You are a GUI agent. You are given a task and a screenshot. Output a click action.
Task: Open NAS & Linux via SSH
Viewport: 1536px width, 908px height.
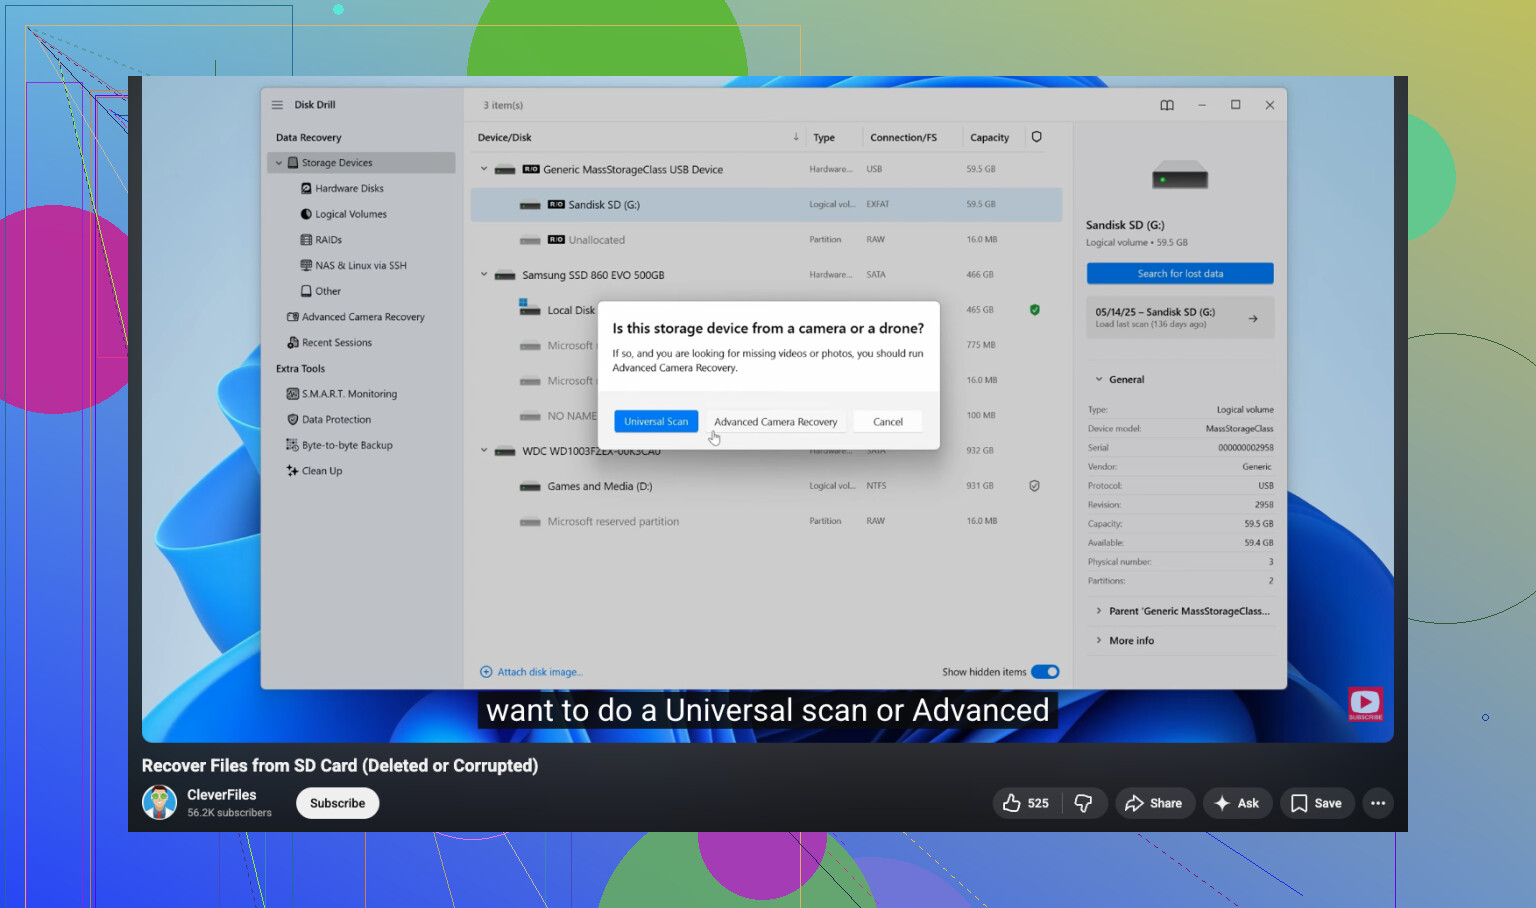361,266
